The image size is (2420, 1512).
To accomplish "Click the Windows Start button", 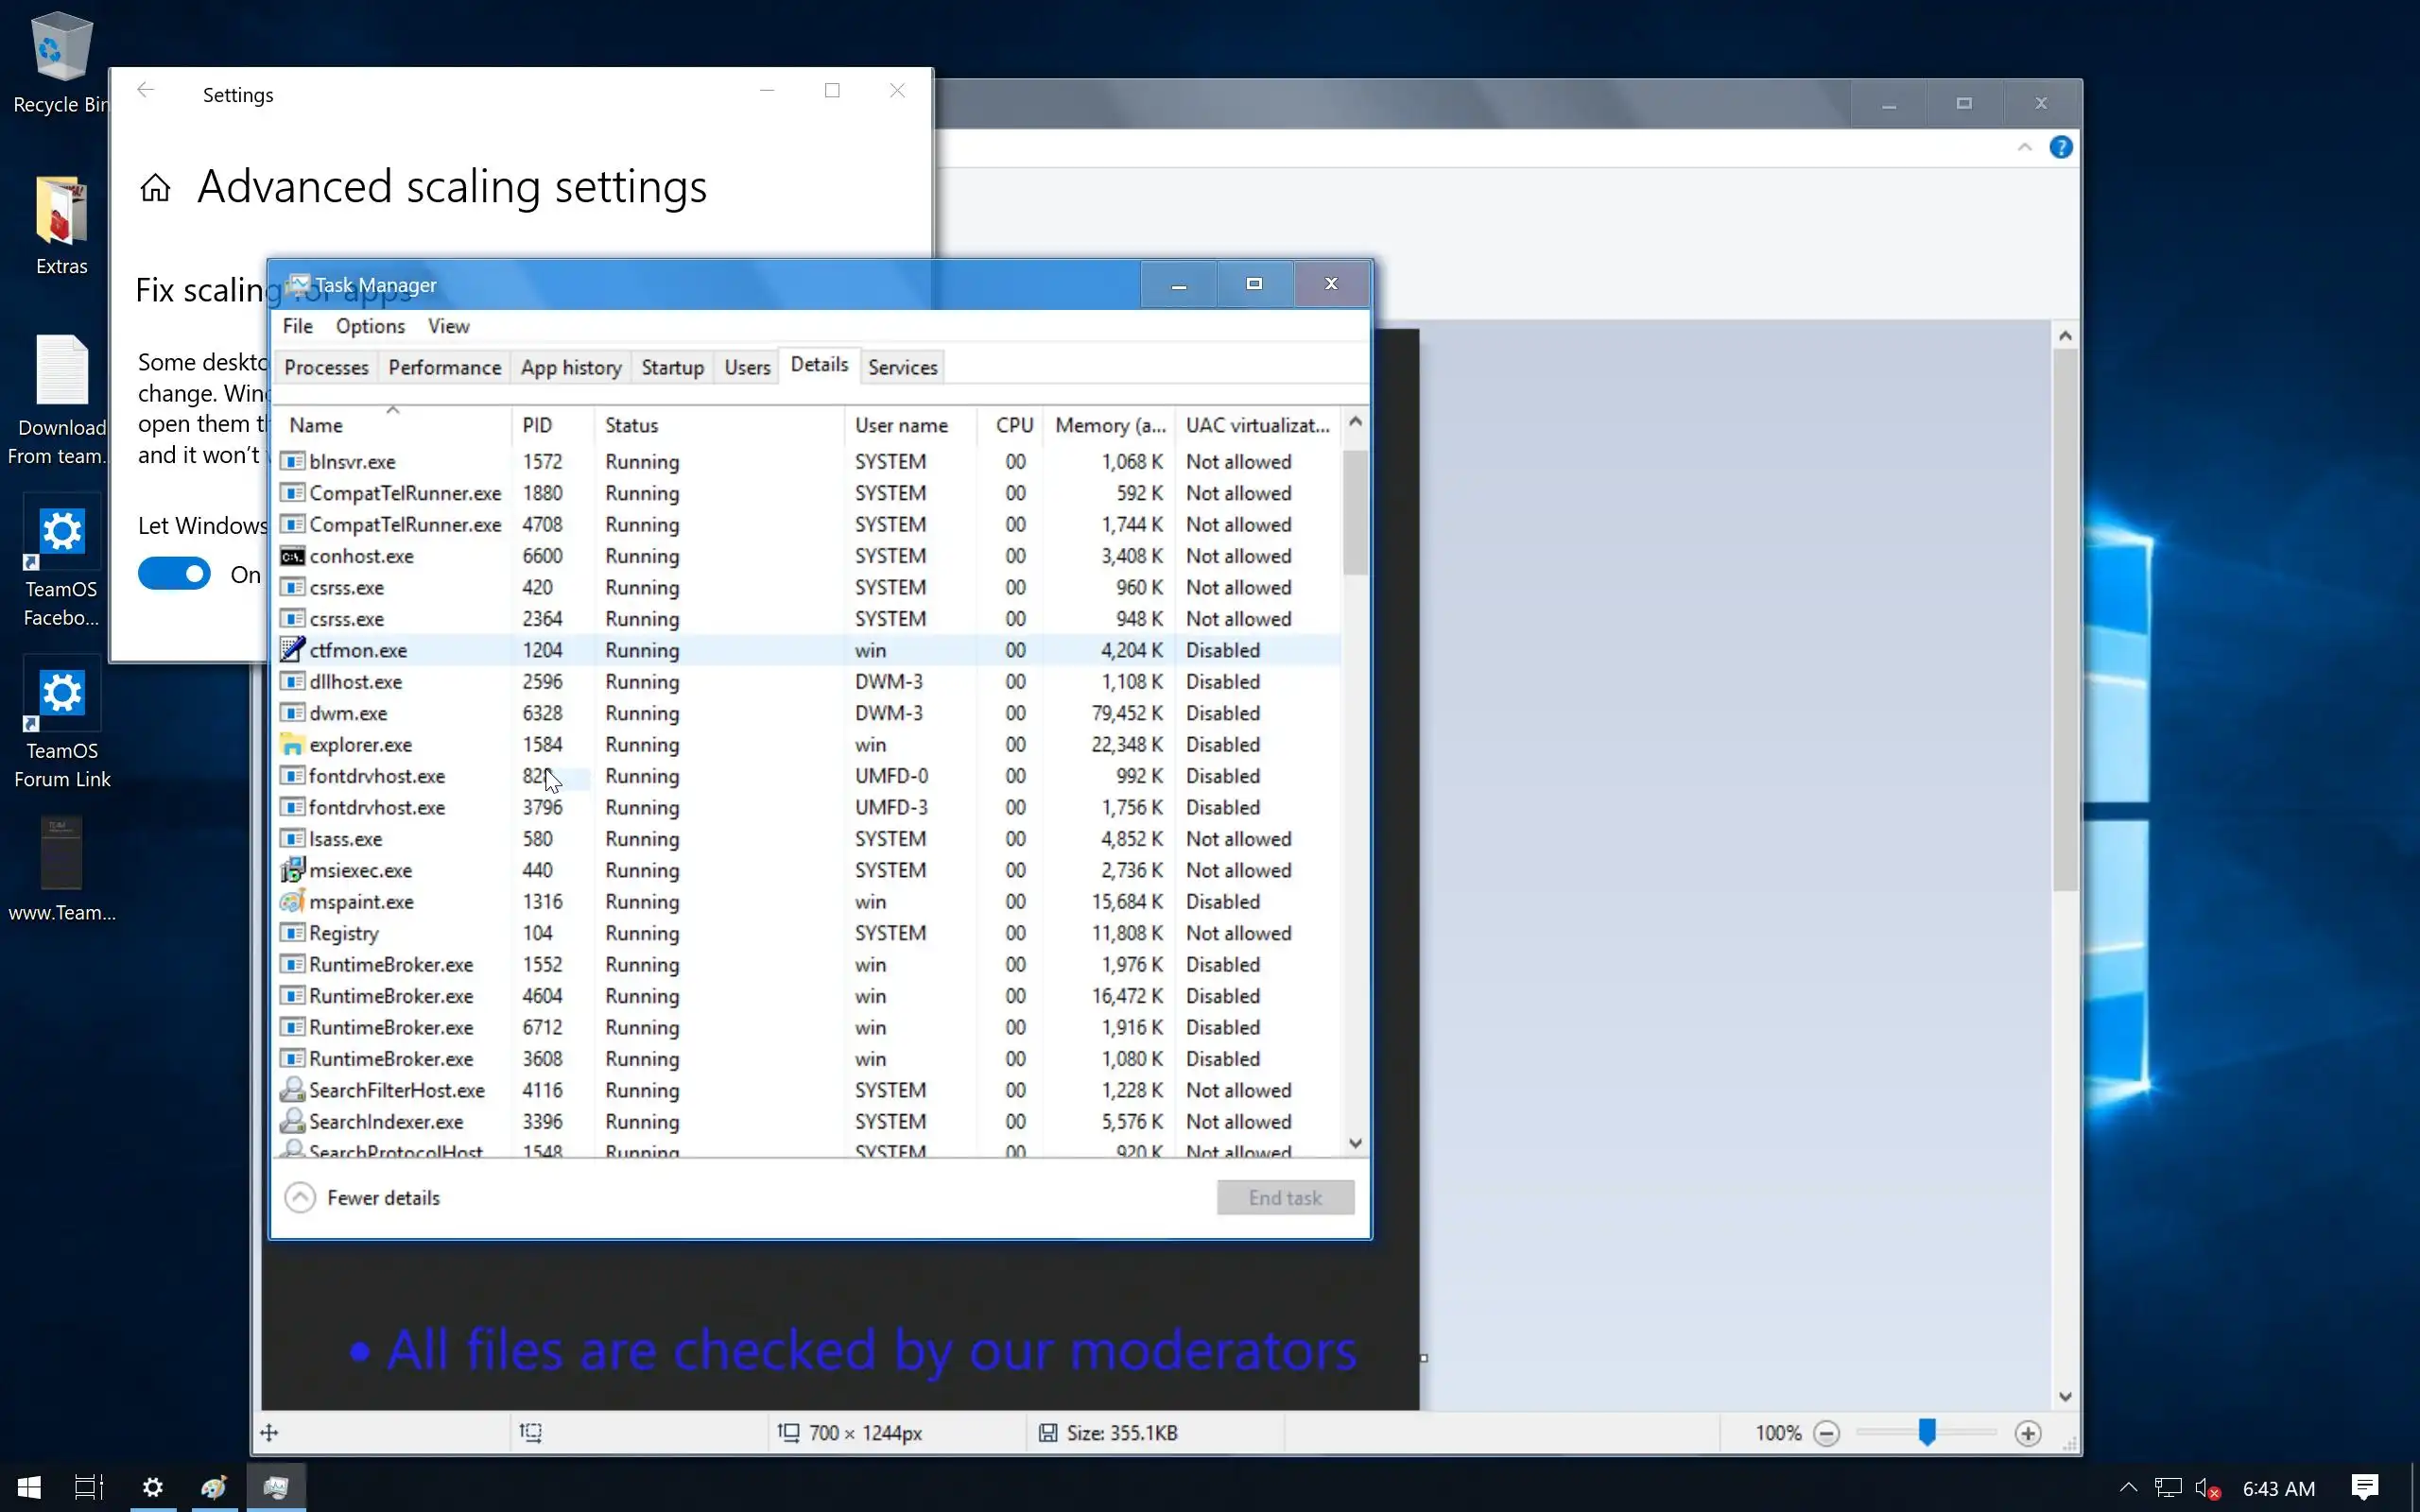I will tap(29, 1487).
